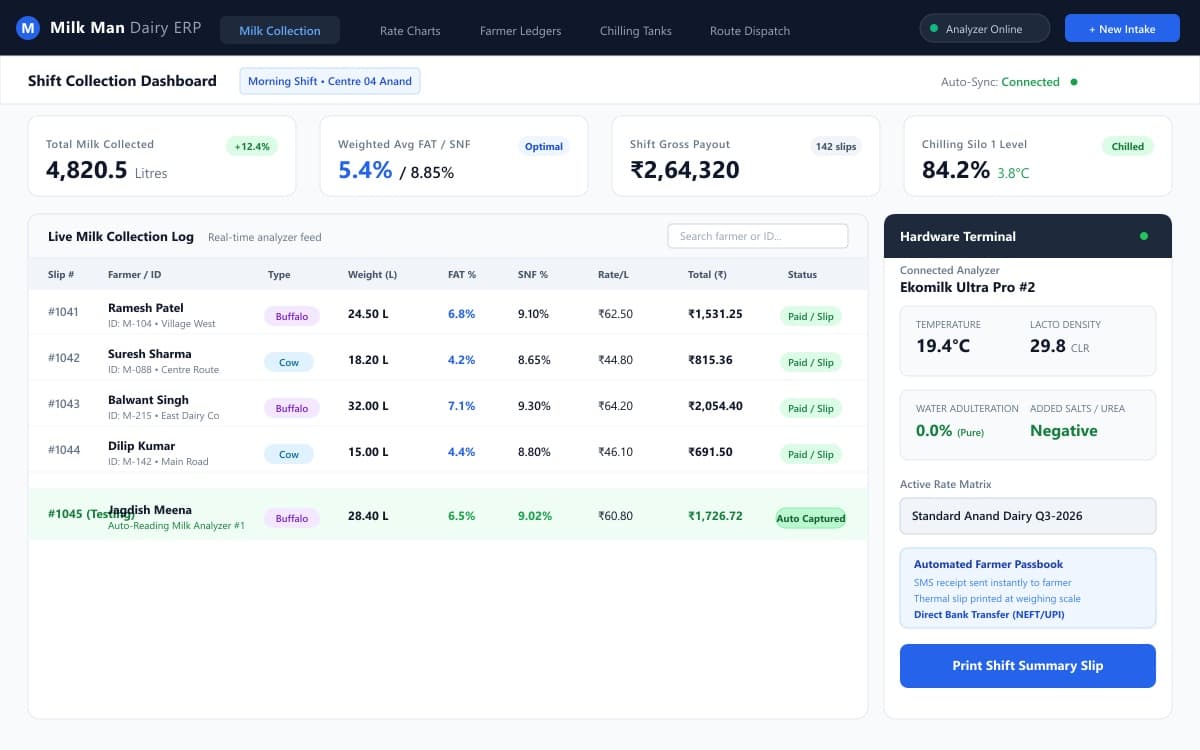
Task: Open slip #1041 row
Action: point(448,314)
